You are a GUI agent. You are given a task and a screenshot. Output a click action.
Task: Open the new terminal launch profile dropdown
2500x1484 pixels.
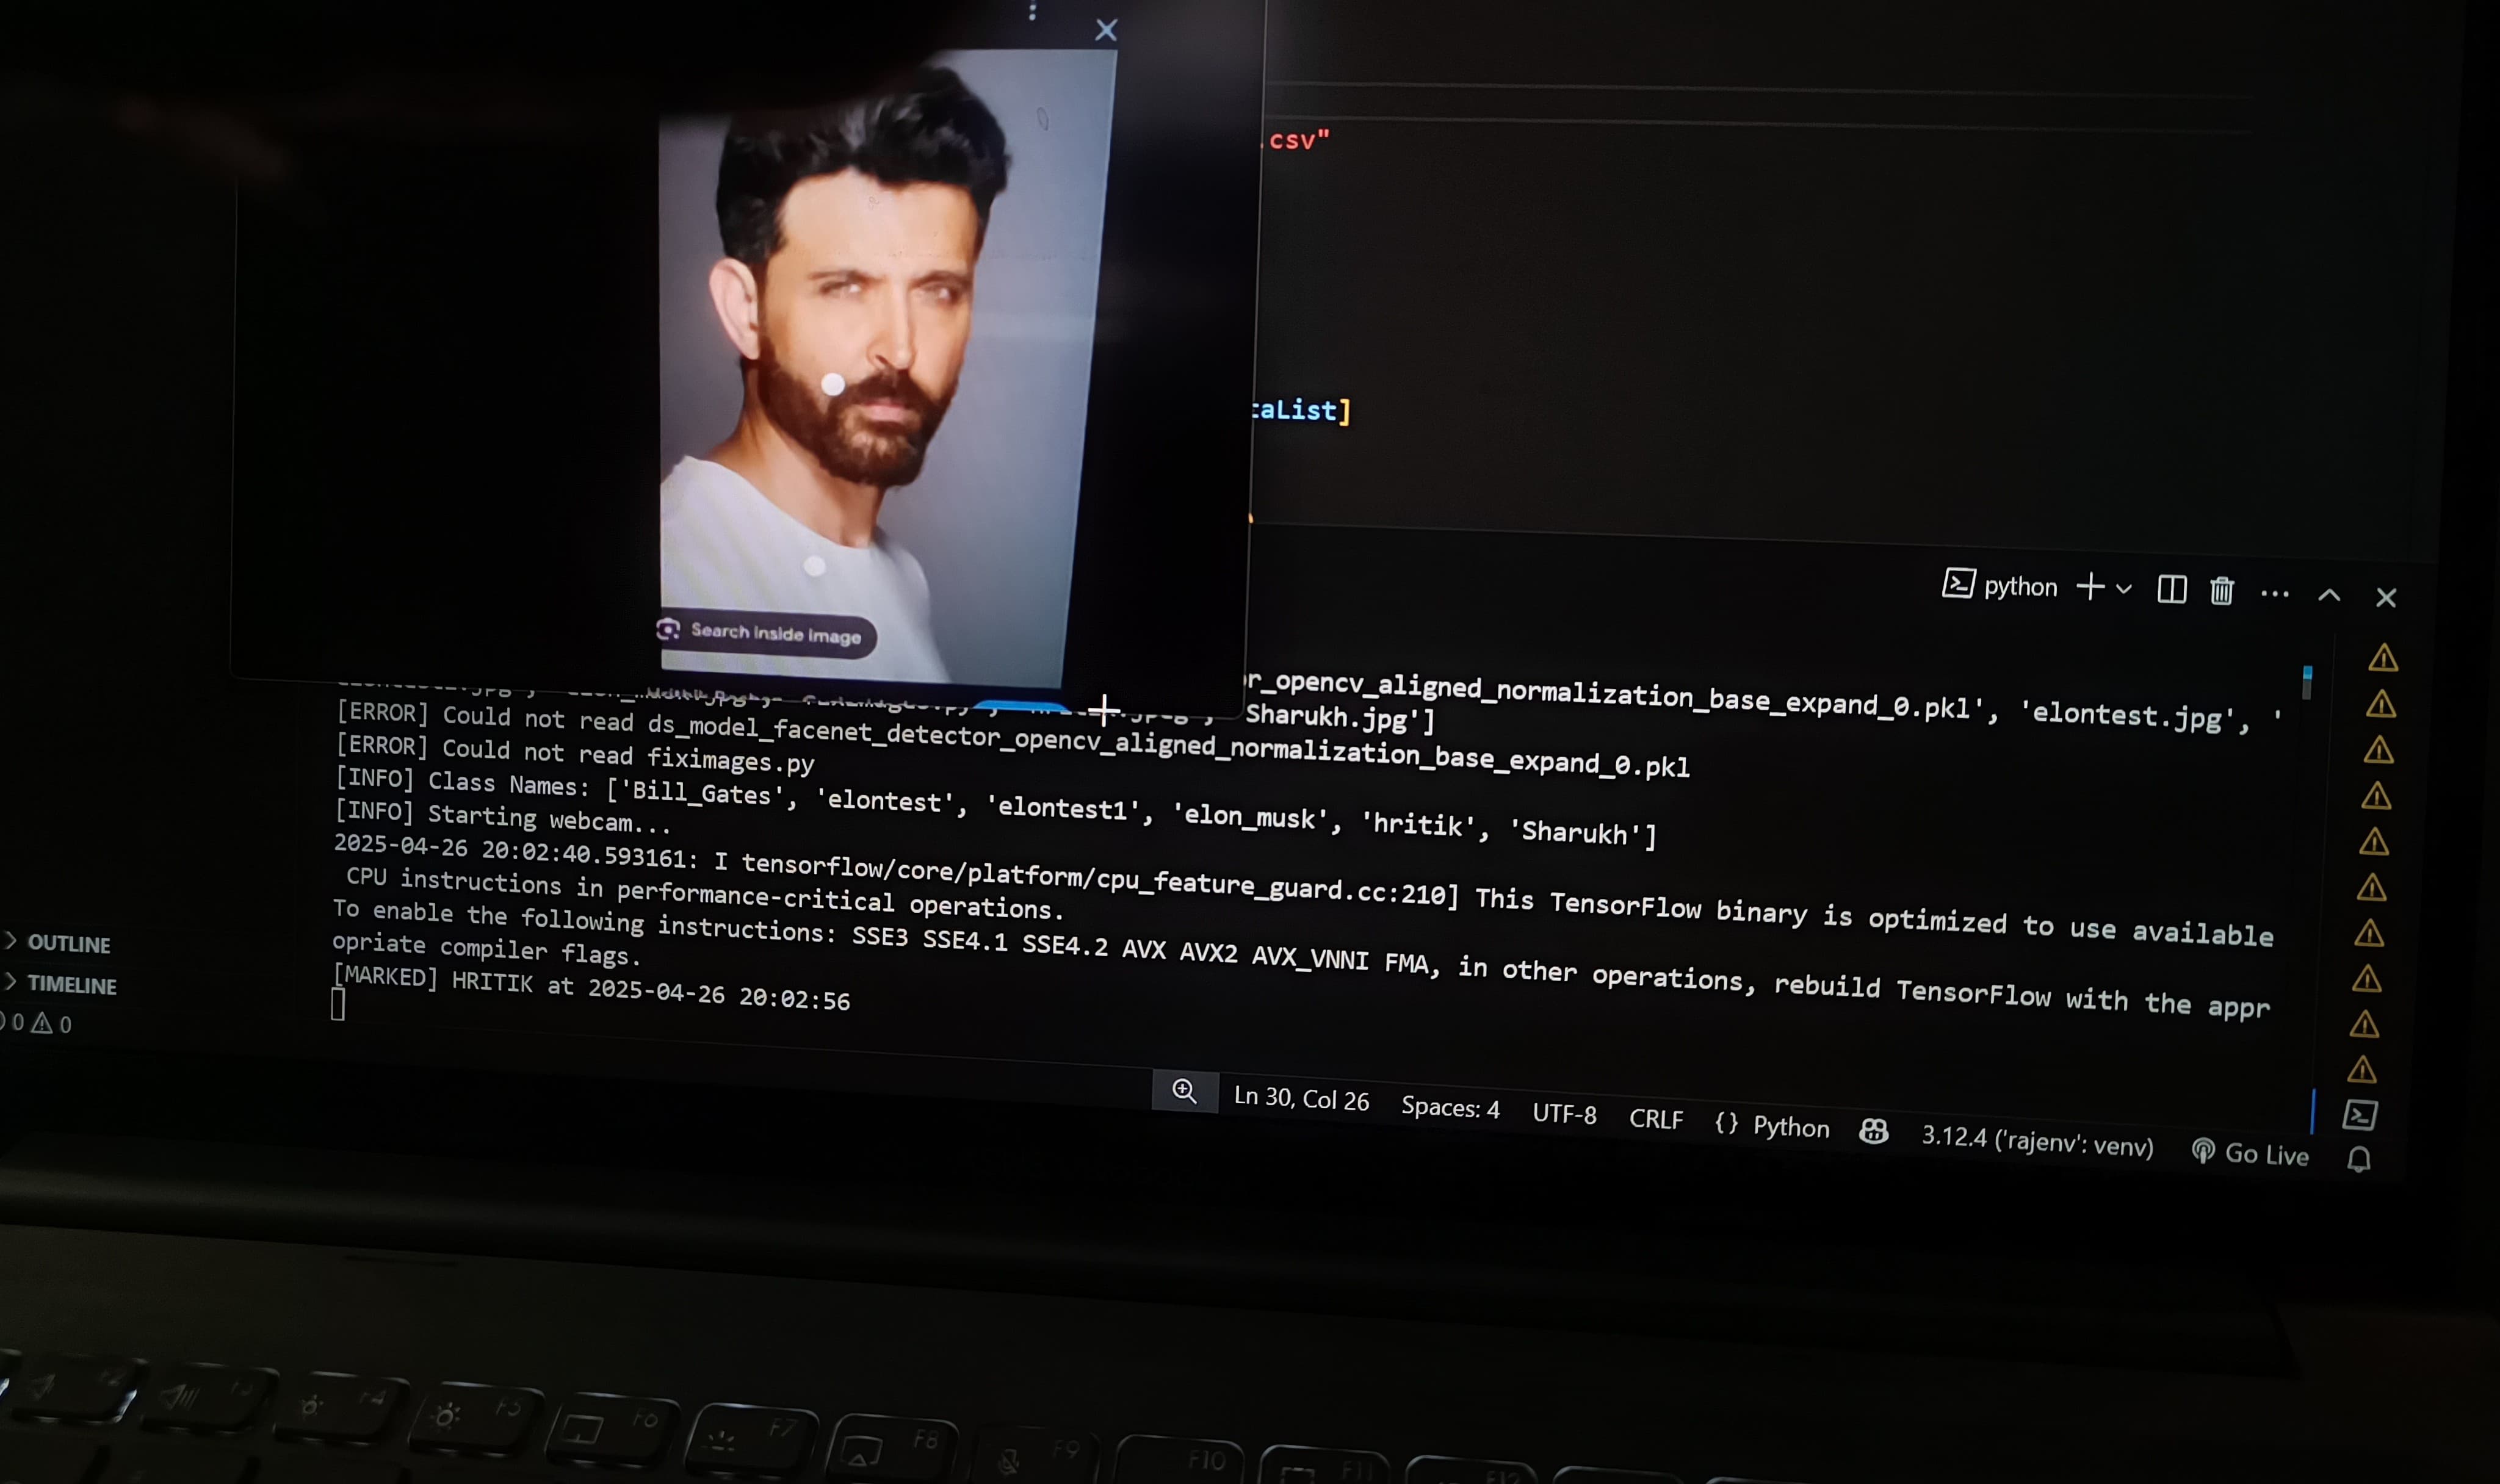2124,589
